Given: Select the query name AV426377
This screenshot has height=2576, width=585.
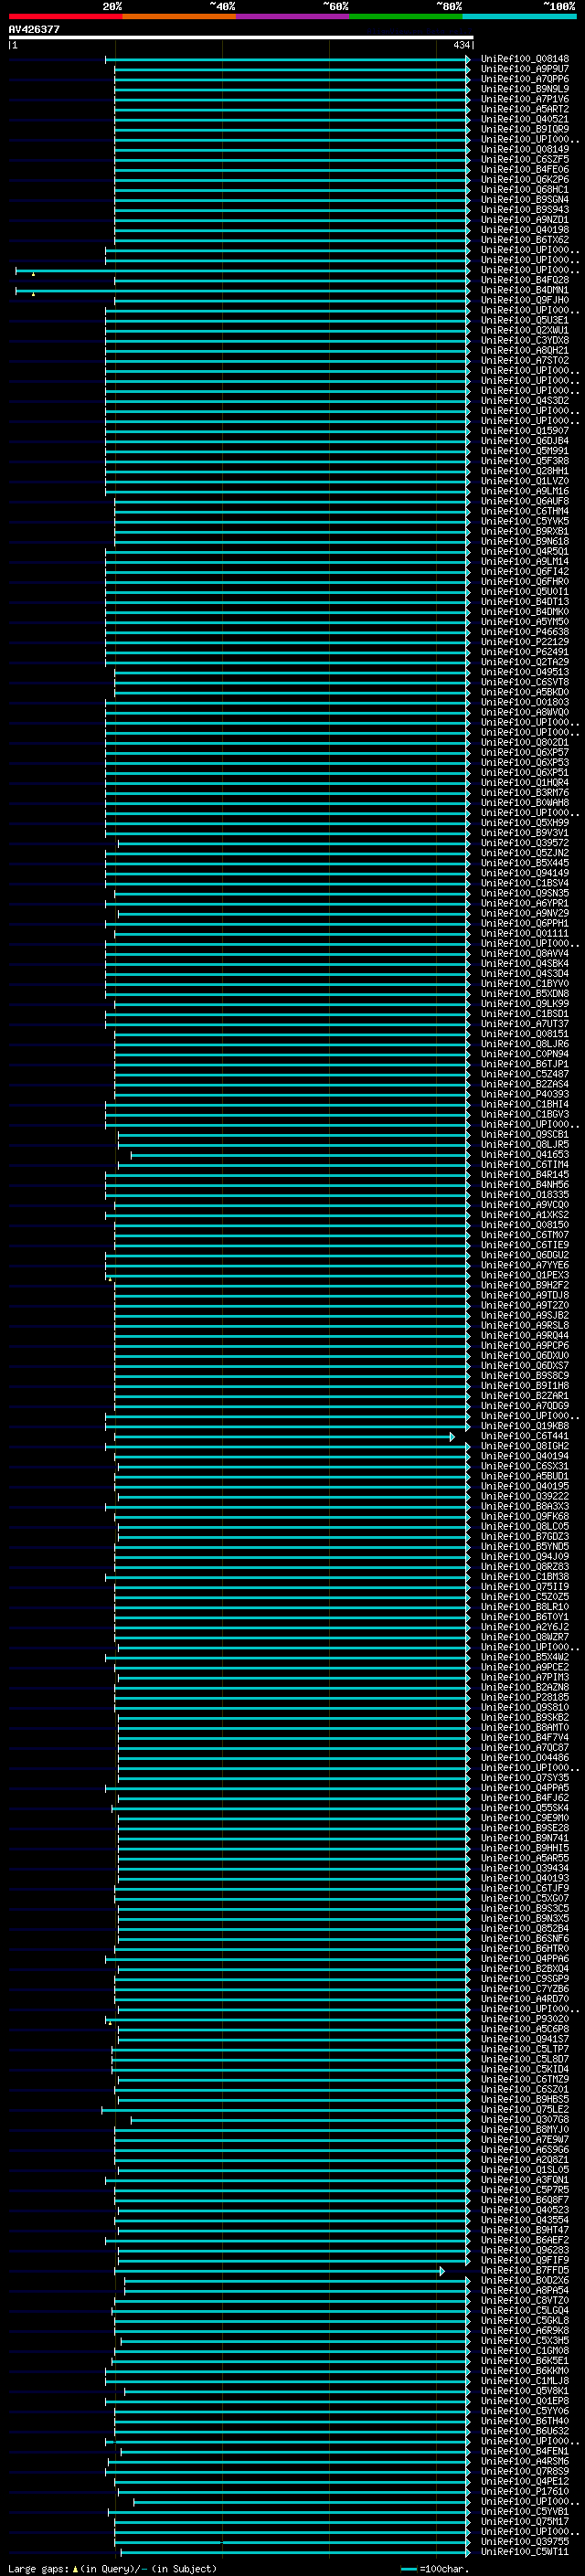Looking at the screenshot, I should click(x=34, y=30).
